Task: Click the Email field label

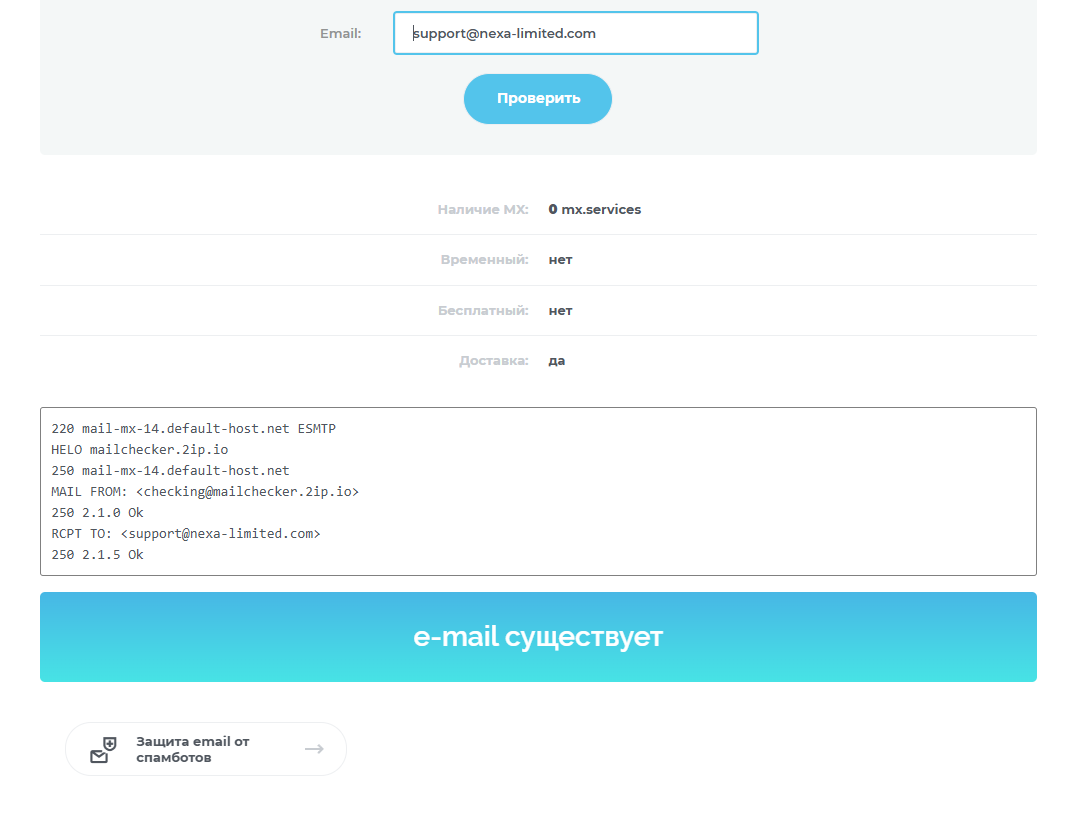Action: tap(340, 33)
